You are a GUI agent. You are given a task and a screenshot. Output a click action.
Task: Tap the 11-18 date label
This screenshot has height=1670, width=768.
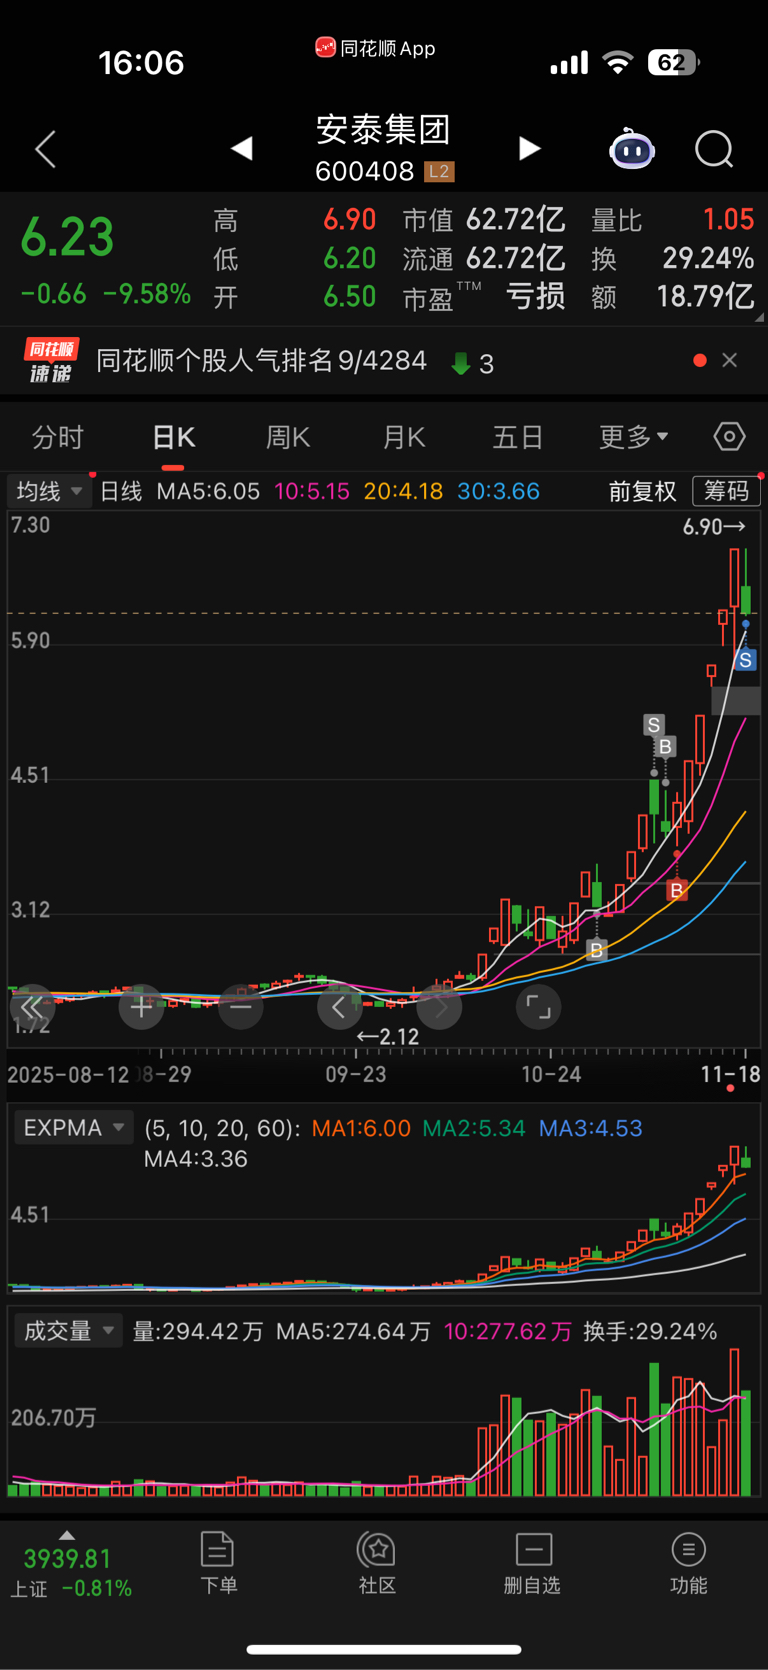pyautogui.click(x=730, y=1074)
